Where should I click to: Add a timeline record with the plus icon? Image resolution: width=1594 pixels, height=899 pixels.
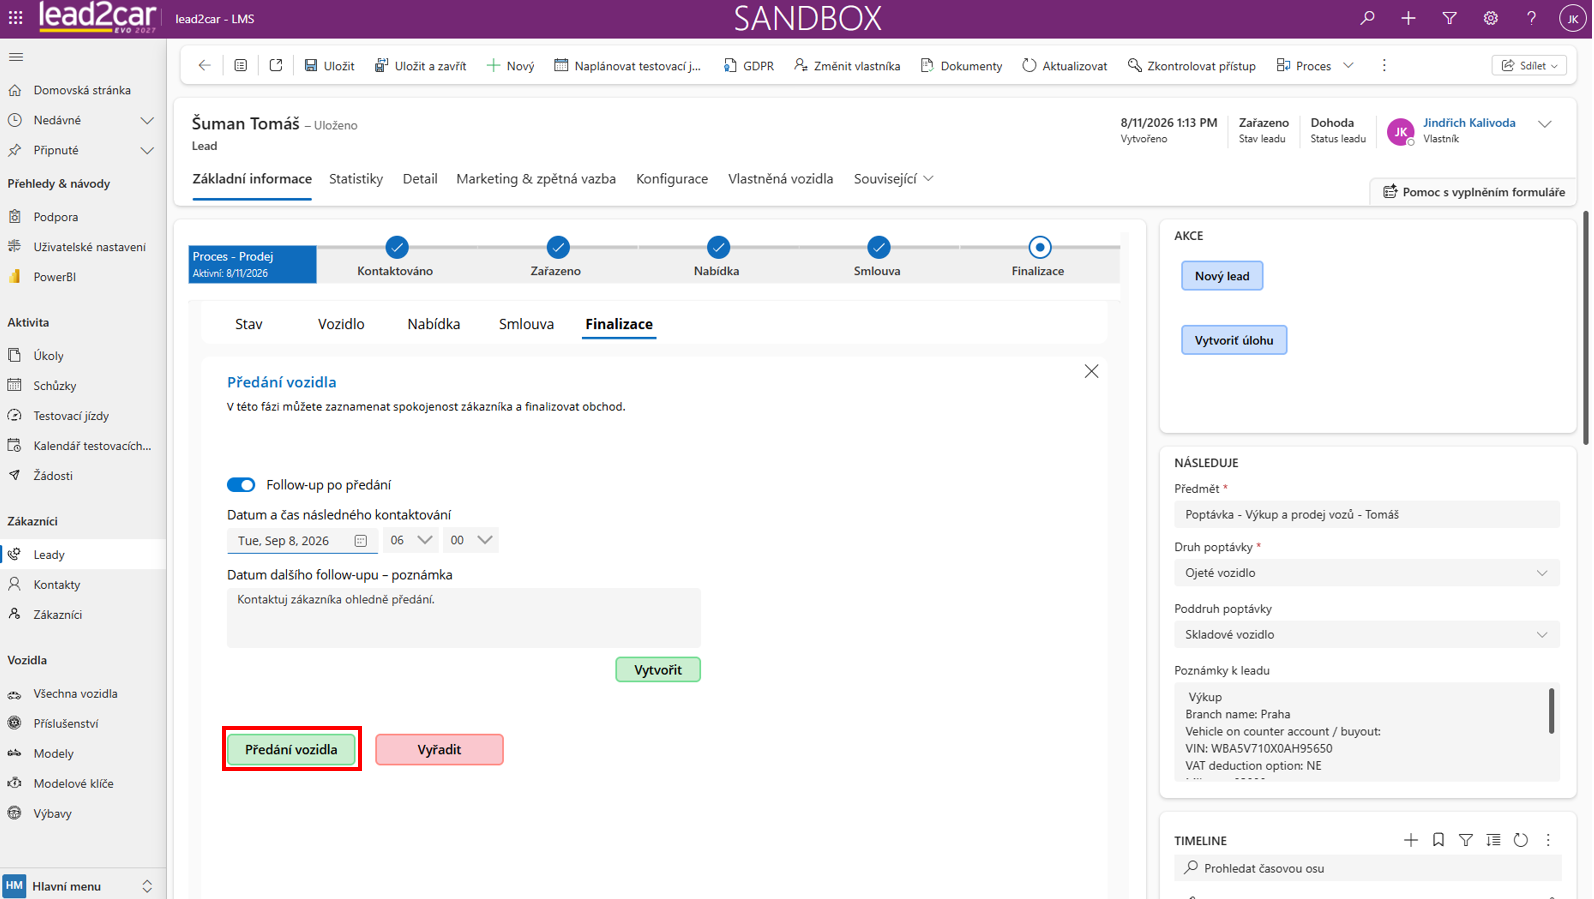point(1410,840)
